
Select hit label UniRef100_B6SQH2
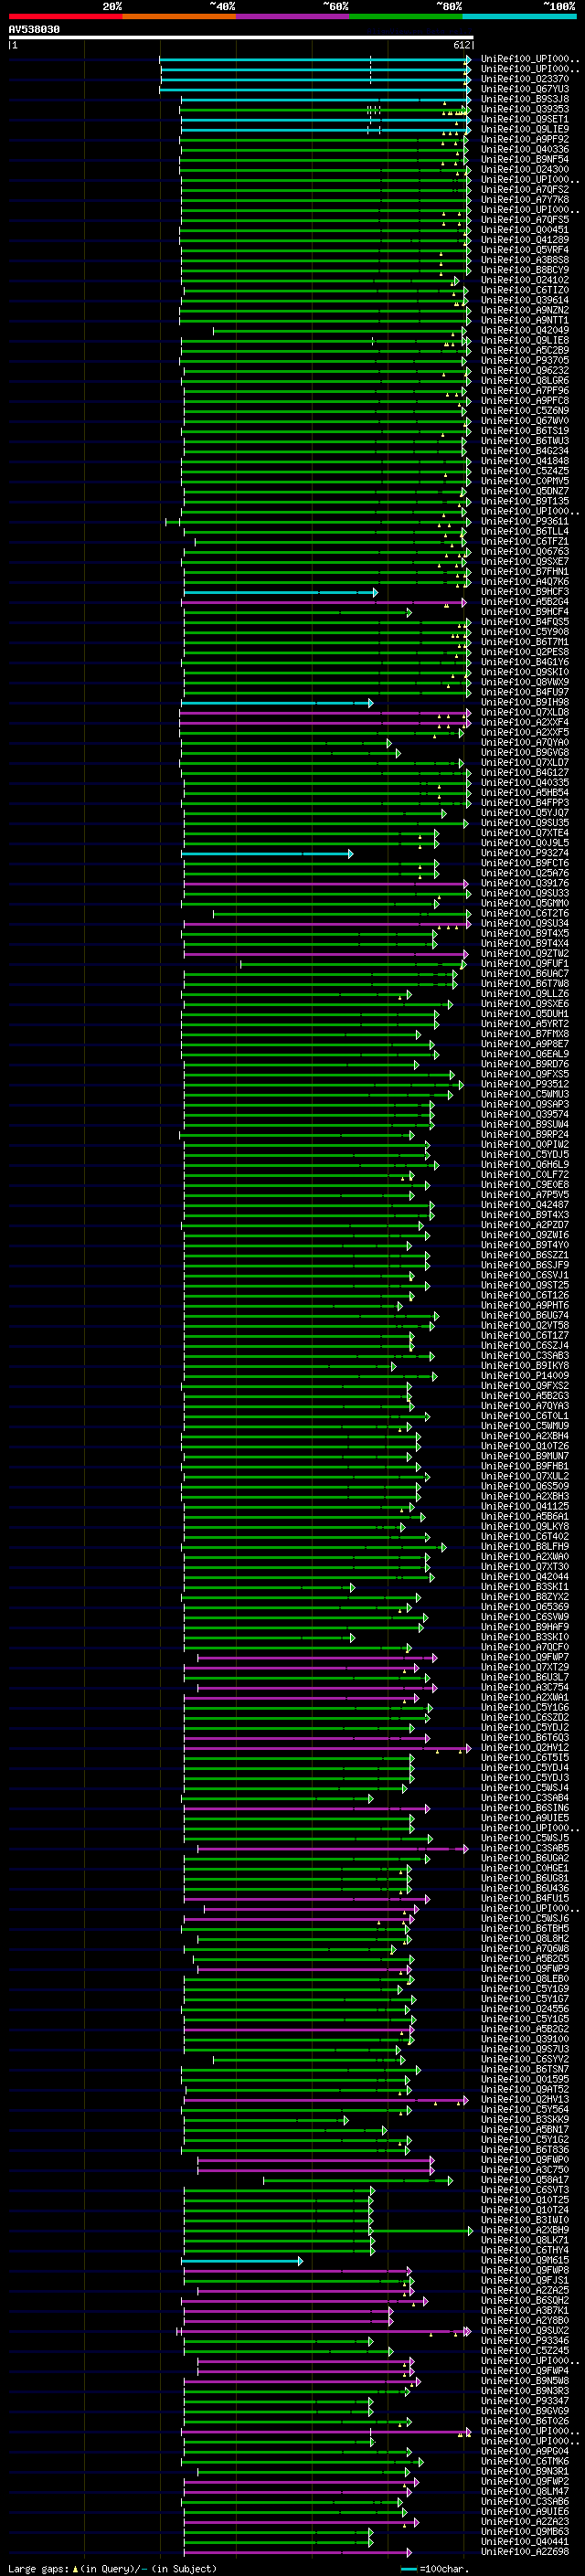click(525, 2301)
